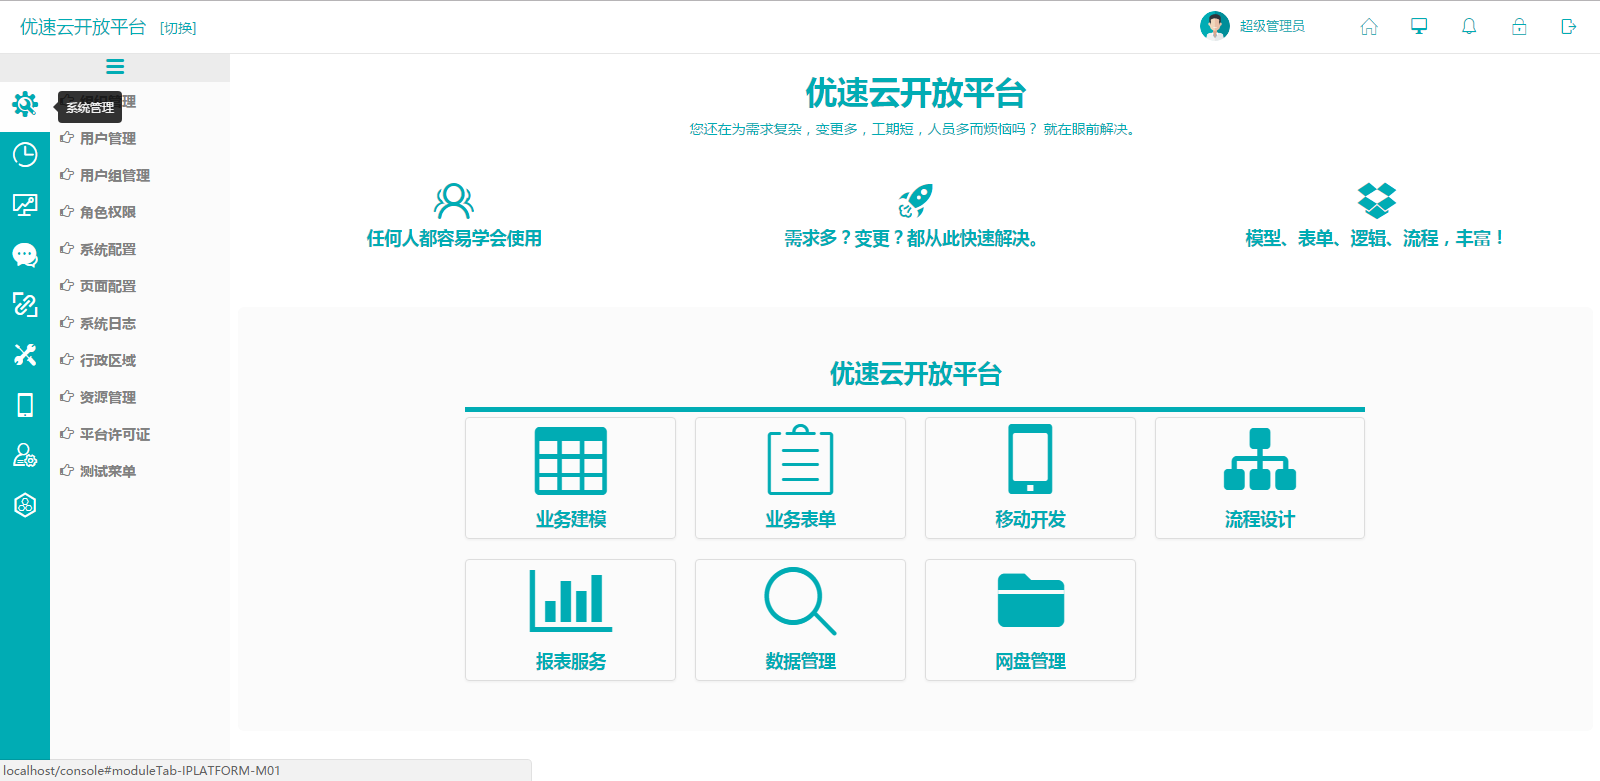Click the 模型、表单、逻辑、流程，丰富！ heading
The height and width of the screenshot is (781, 1600).
pyautogui.click(x=1376, y=238)
